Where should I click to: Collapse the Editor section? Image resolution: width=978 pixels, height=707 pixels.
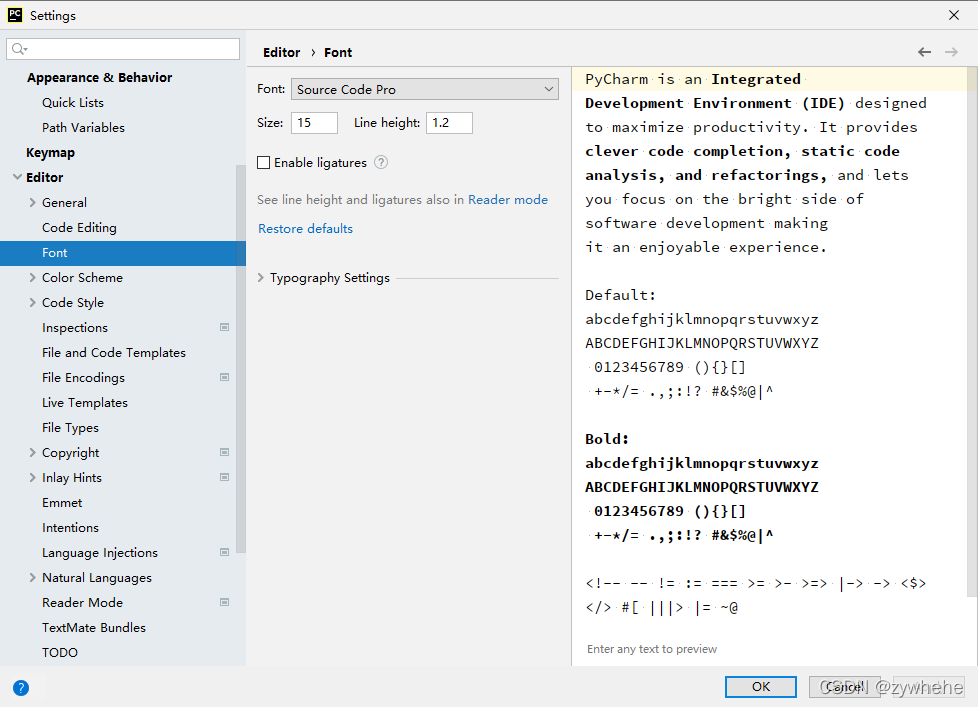tap(17, 177)
